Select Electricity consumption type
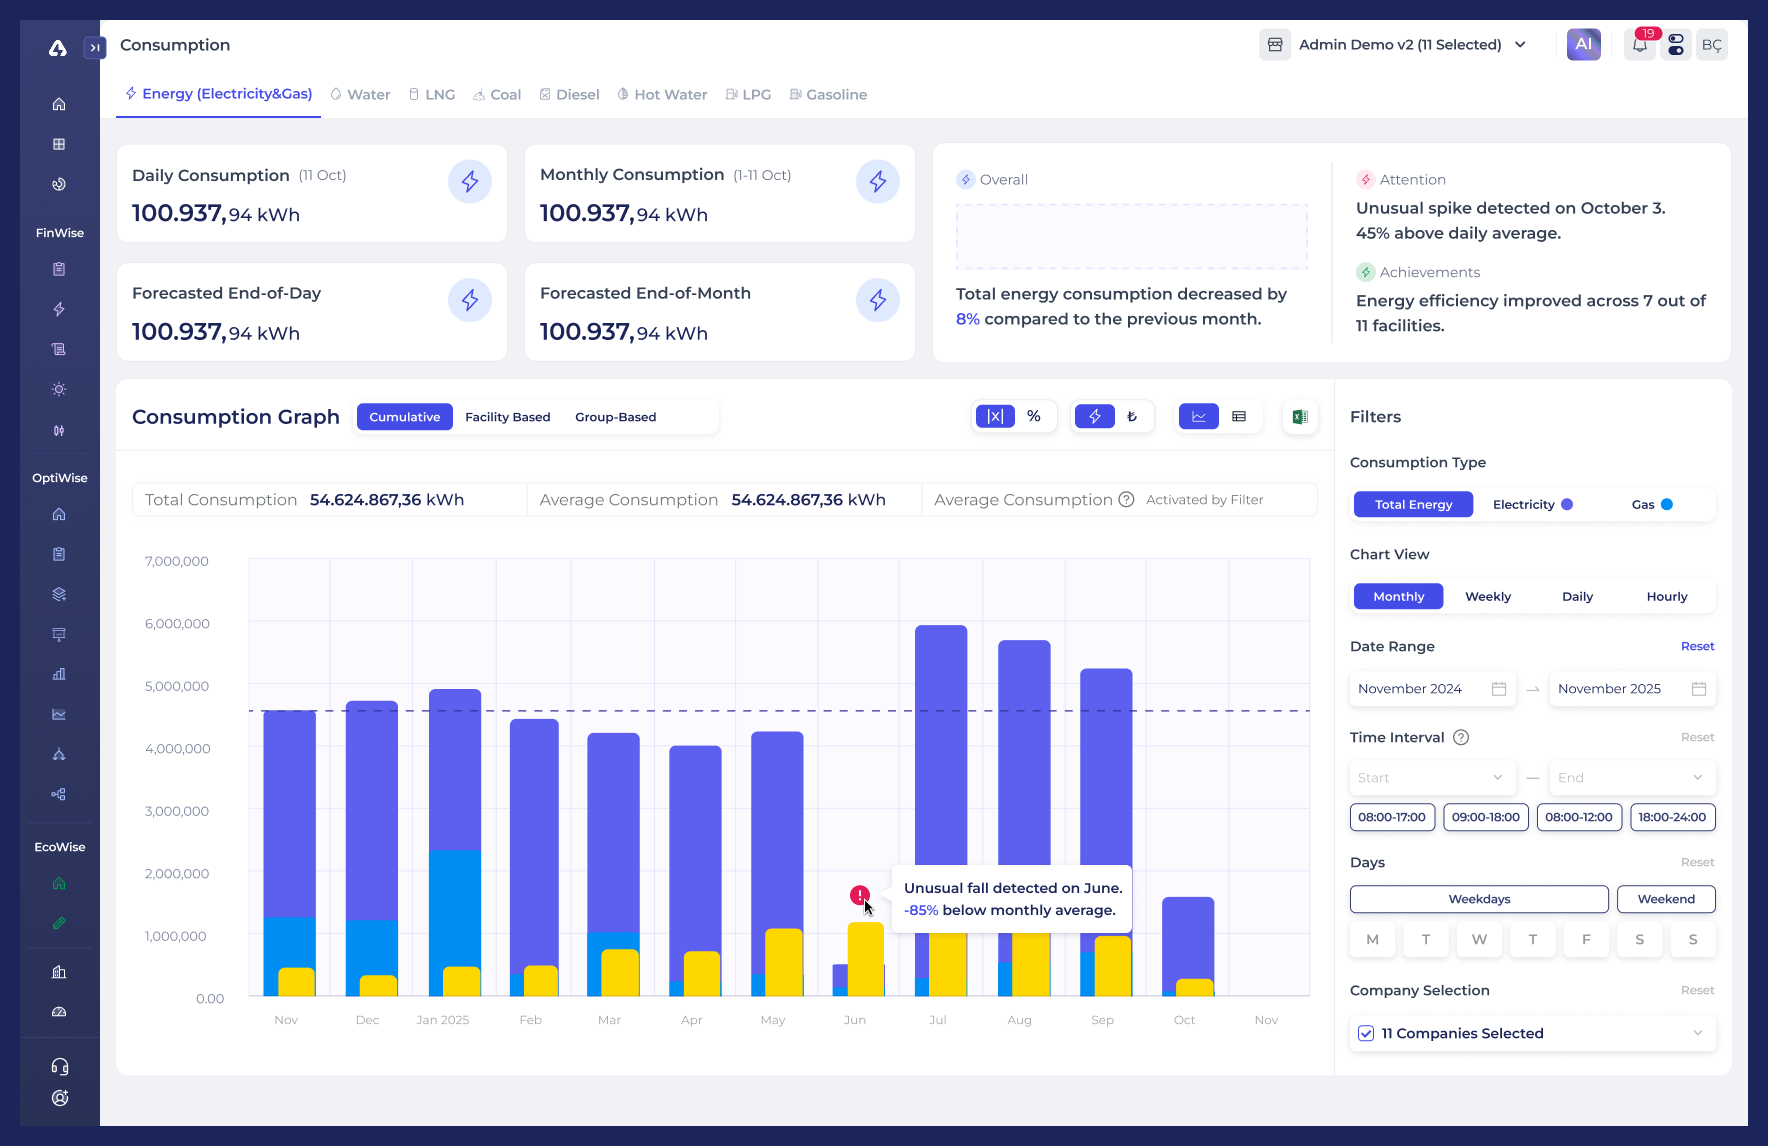The width and height of the screenshot is (1768, 1146). pos(1531,505)
